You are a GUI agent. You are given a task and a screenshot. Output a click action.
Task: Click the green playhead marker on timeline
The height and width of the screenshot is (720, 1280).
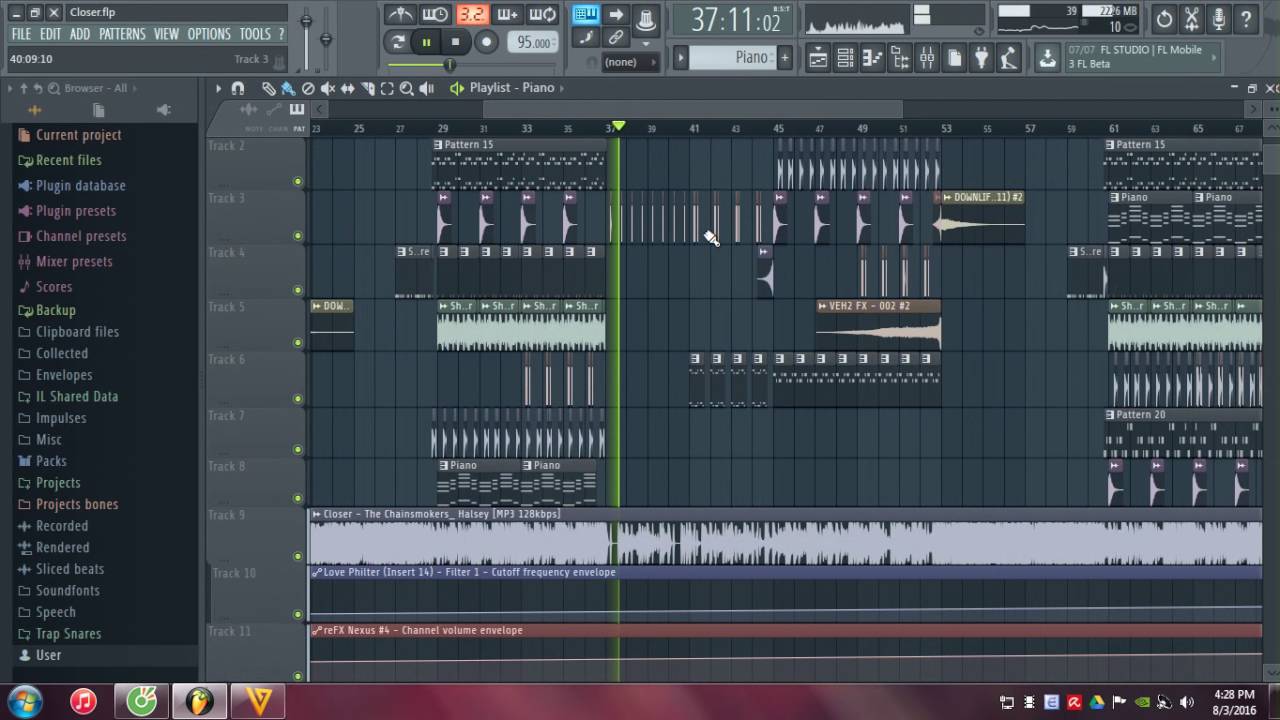coord(618,126)
